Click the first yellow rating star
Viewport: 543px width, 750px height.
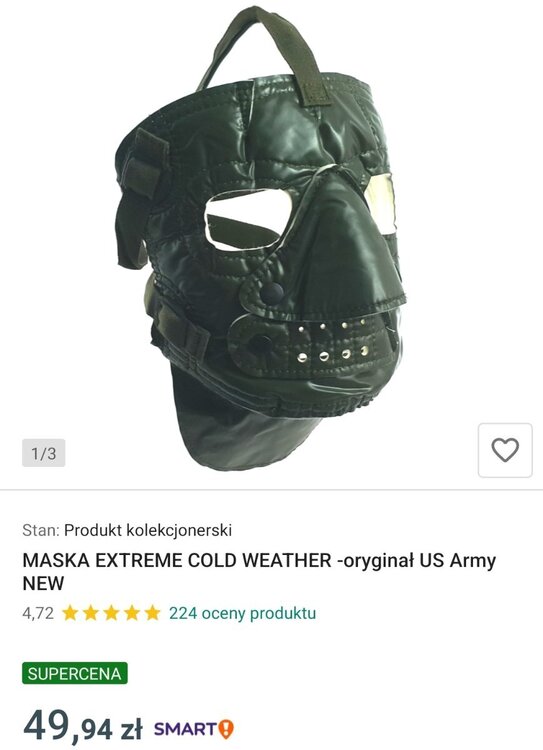tap(70, 613)
